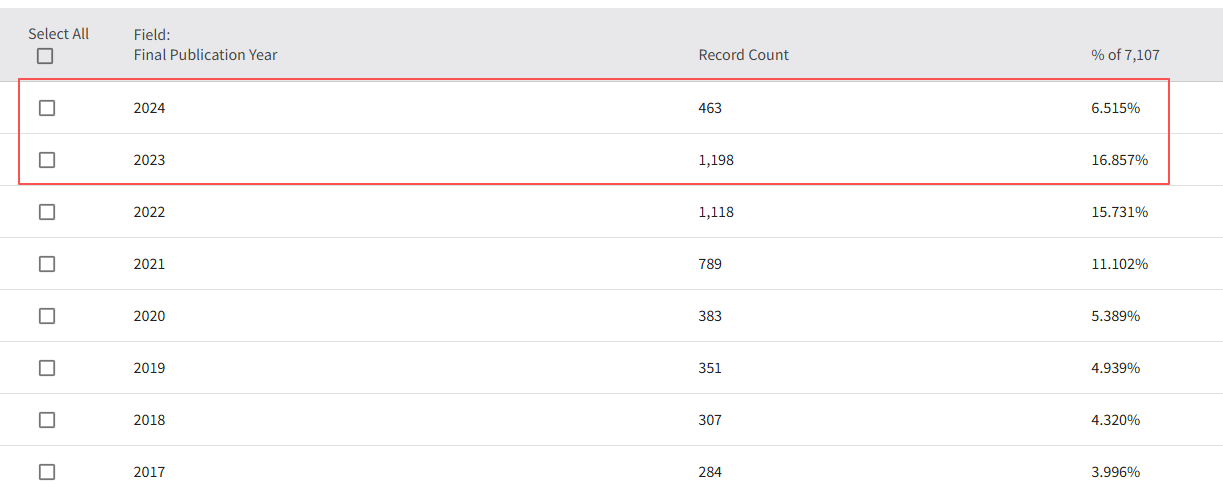Click the record count 789
This screenshot has height=494, width=1223.
(x=710, y=264)
